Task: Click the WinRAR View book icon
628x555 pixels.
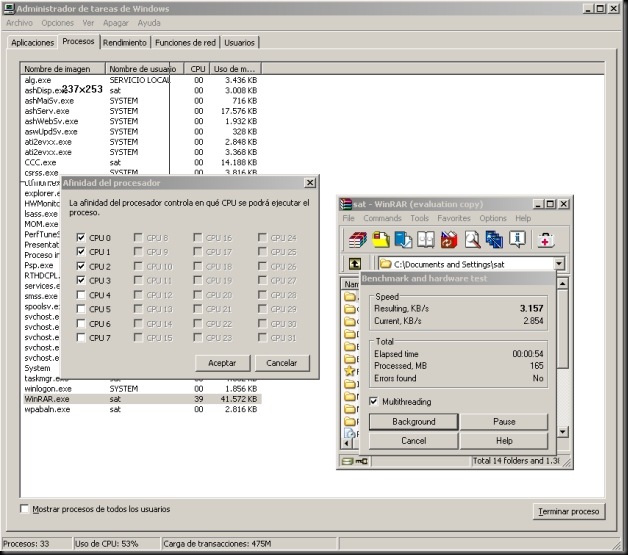Action: click(426, 239)
